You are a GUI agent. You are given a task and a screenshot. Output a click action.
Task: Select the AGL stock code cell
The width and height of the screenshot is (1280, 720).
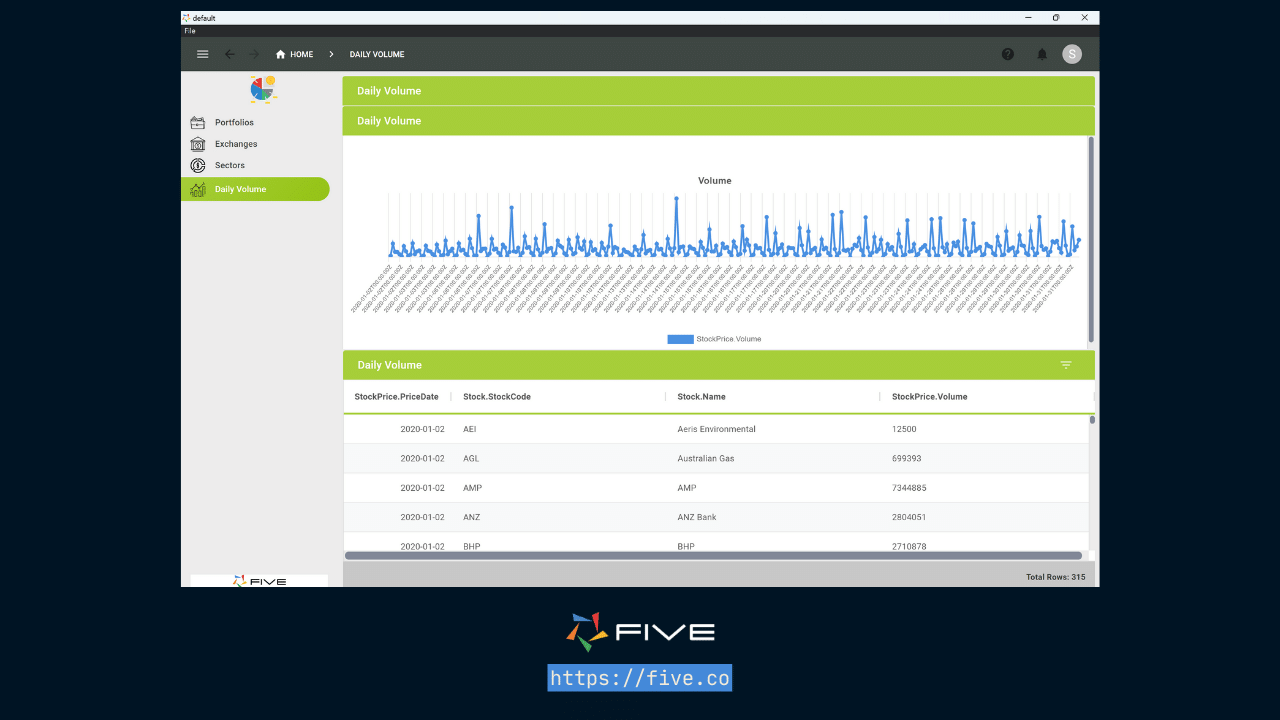[471, 458]
